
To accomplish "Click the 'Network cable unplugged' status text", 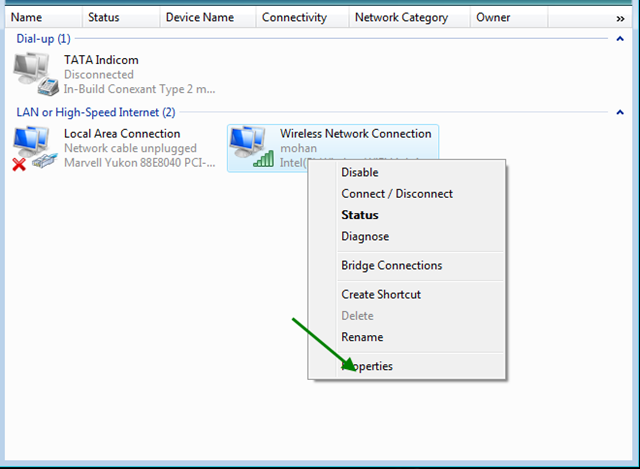I will 130,148.
